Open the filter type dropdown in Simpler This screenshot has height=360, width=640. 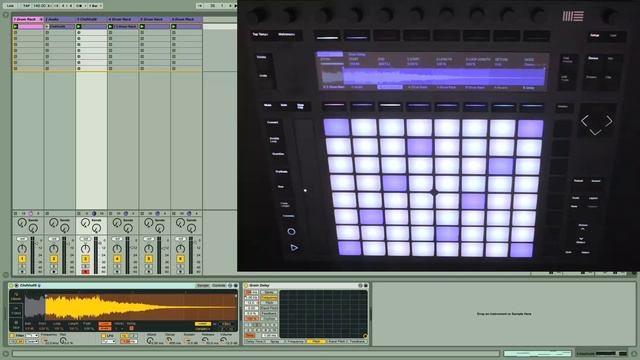coord(32,336)
